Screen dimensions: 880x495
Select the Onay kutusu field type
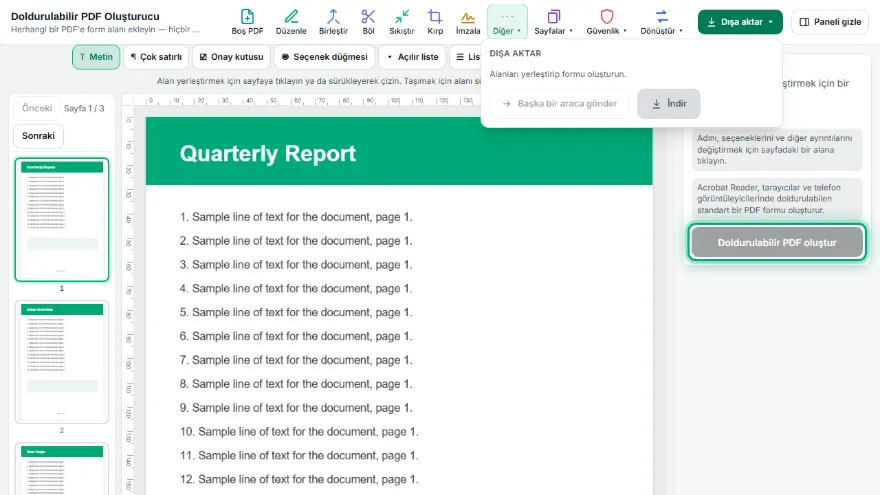point(231,57)
